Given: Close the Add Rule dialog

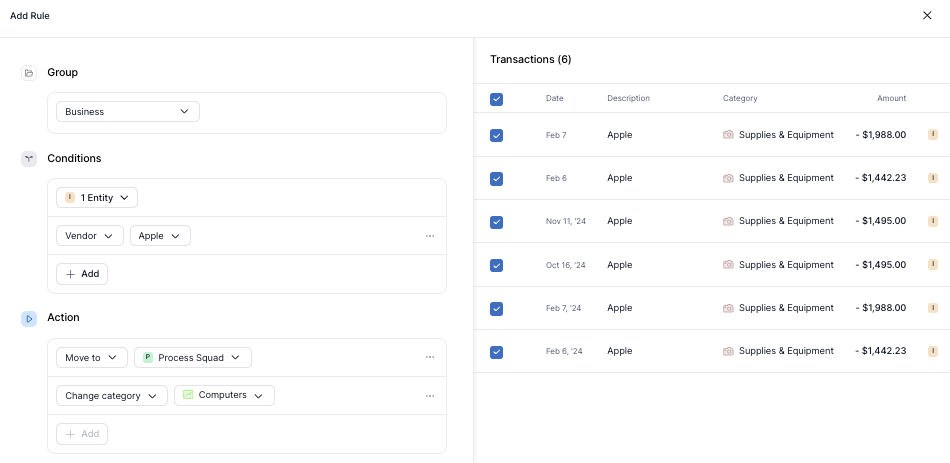Looking at the screenshot, I should click(926, 16).
